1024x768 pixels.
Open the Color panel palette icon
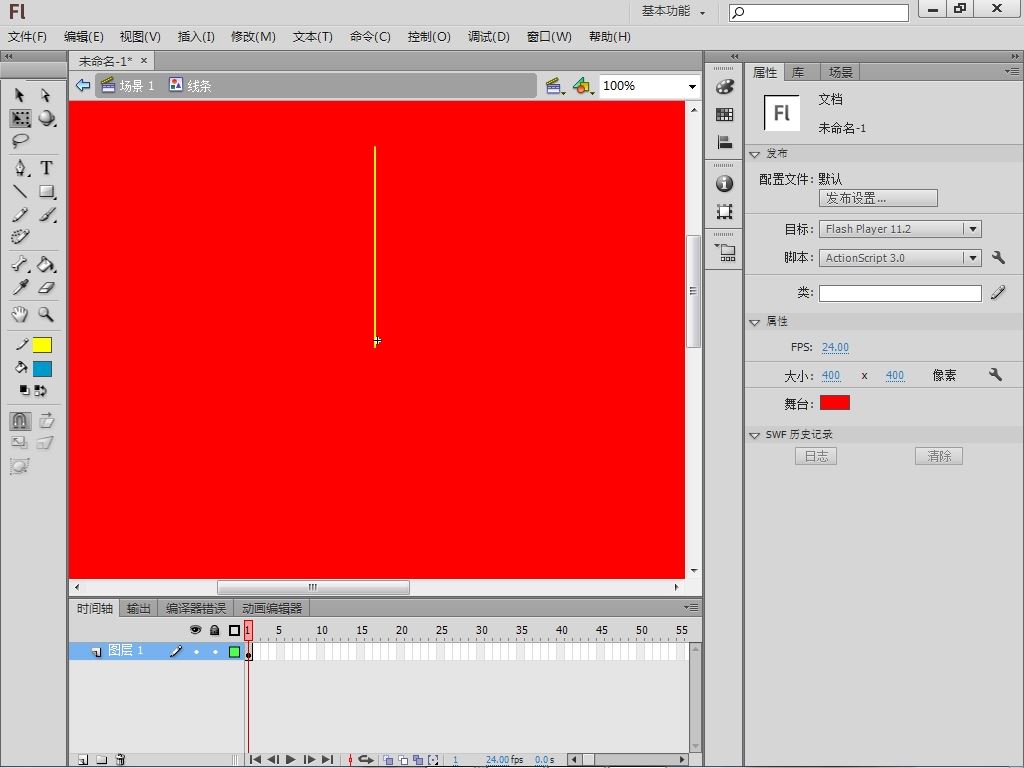click(x=724, y=86)
